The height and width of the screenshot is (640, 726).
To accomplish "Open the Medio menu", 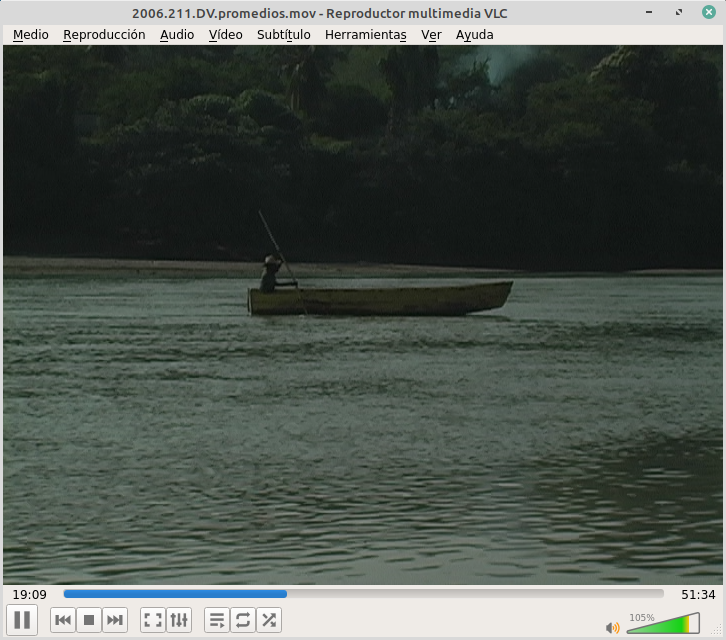I will [31, 35].
